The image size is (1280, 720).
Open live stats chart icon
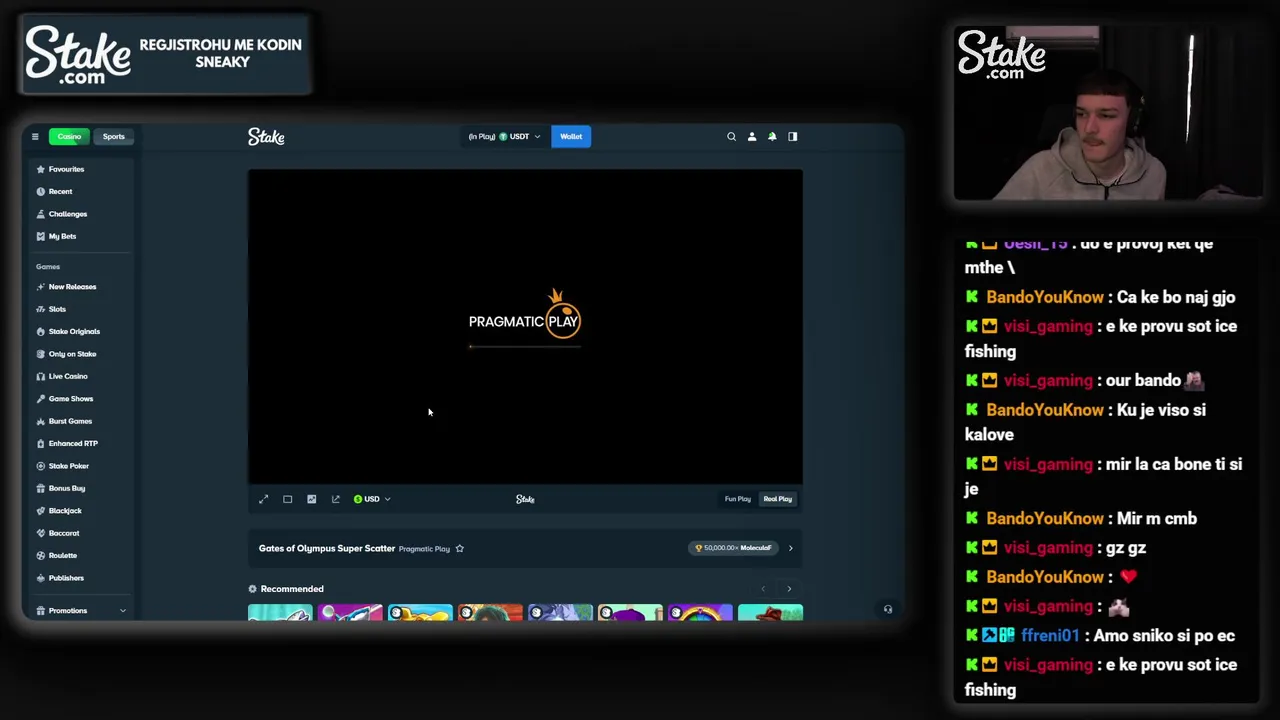(312, 499)
